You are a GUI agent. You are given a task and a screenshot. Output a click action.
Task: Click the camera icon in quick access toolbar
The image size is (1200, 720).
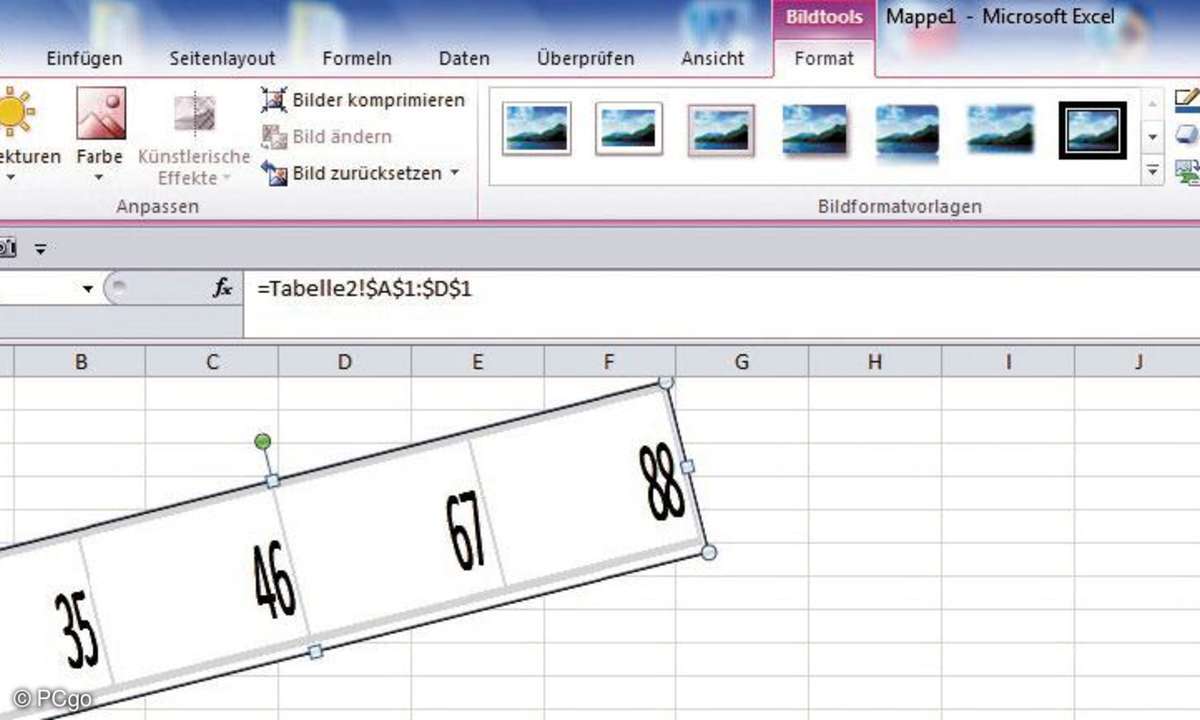coord(6,248)
